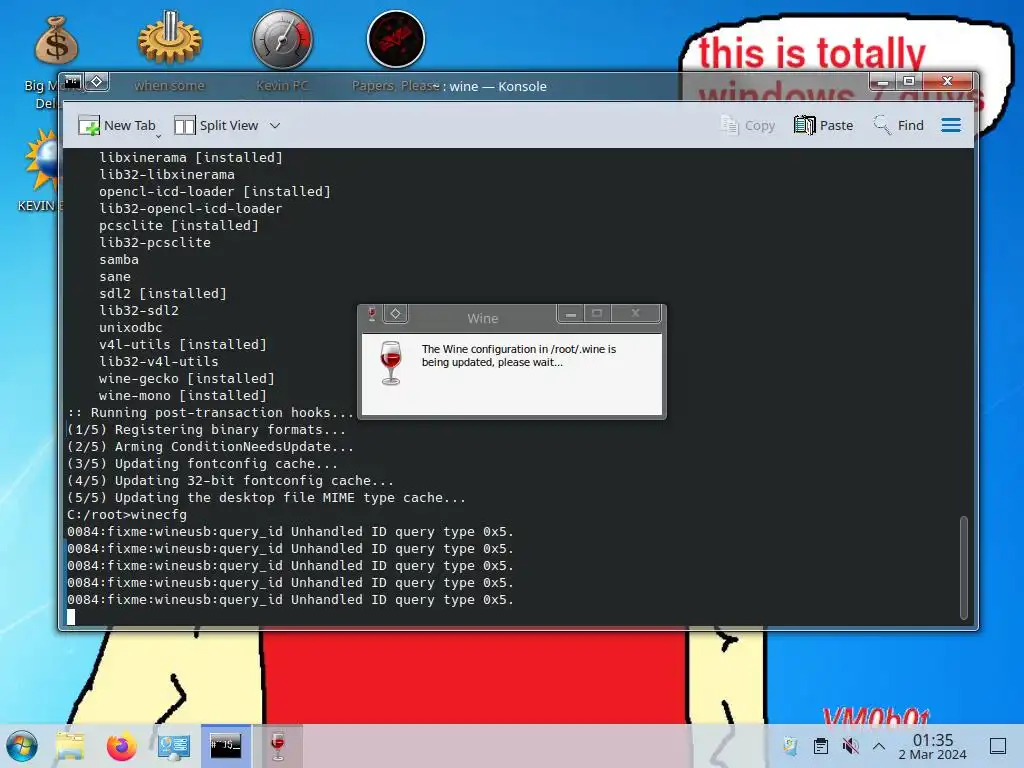Click the Copy button in Konsole
The height and width of the screenshot is (768, 1024).
coord(748,125)
